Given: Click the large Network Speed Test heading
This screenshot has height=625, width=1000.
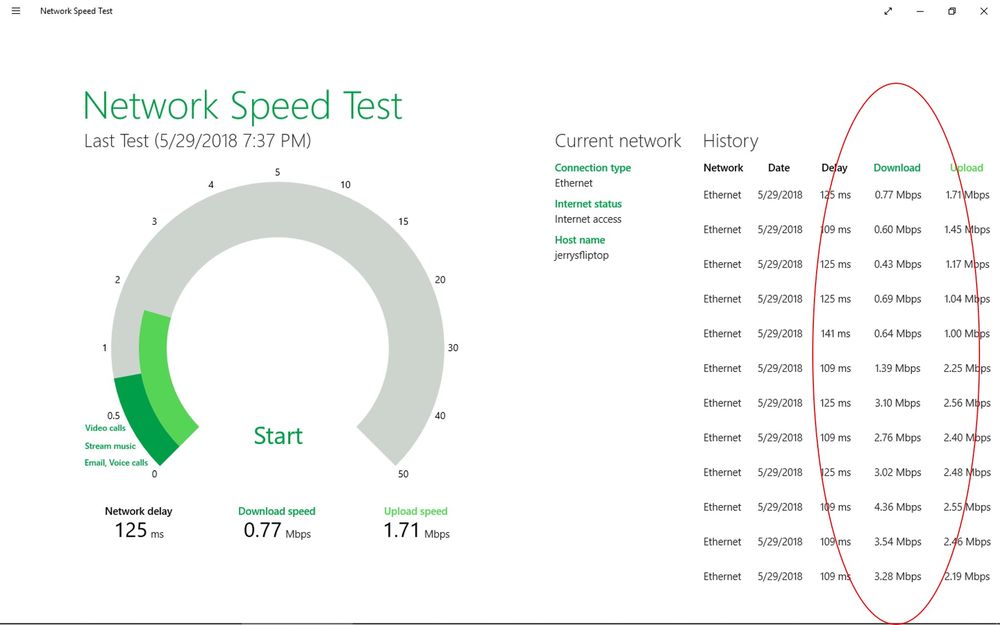Looking at the screenshot, I should [x=243, y=106].
